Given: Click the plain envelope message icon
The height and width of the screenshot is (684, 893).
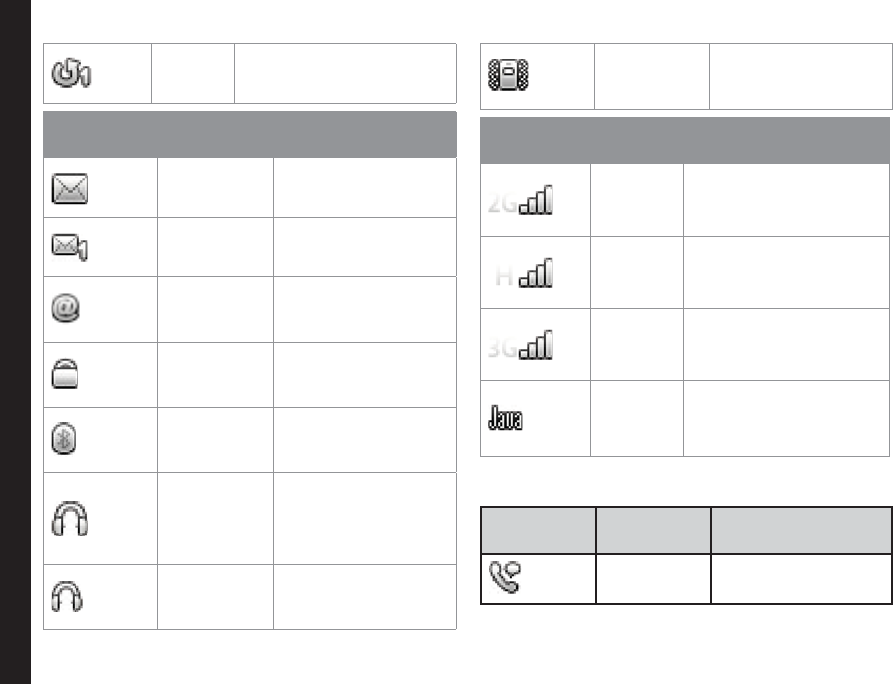Looking at the screenshot, I should [67, 188].
